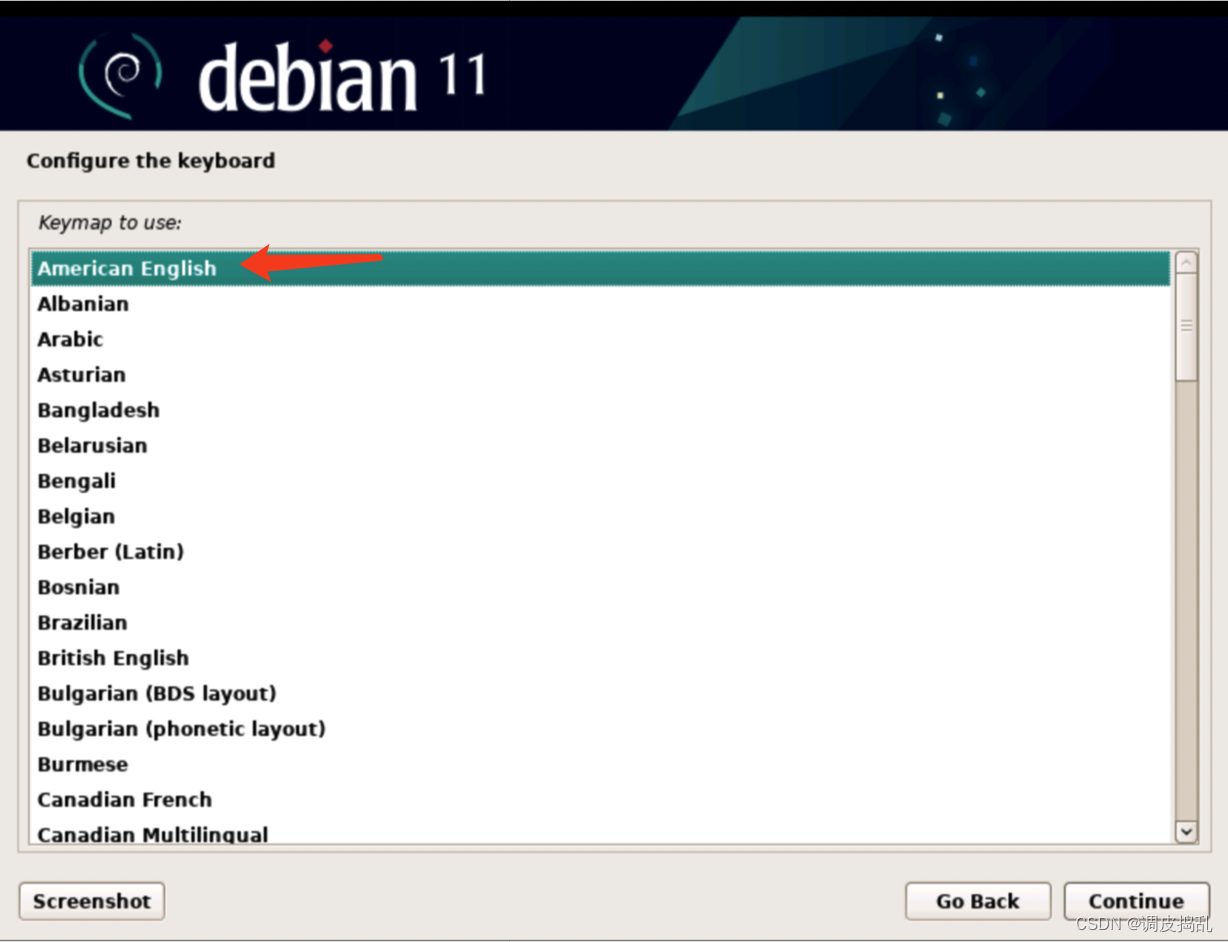The height and width of the screenshot is (942, 1228).
Task: Choose the Berber (Latin) layout
Action: 110,551
